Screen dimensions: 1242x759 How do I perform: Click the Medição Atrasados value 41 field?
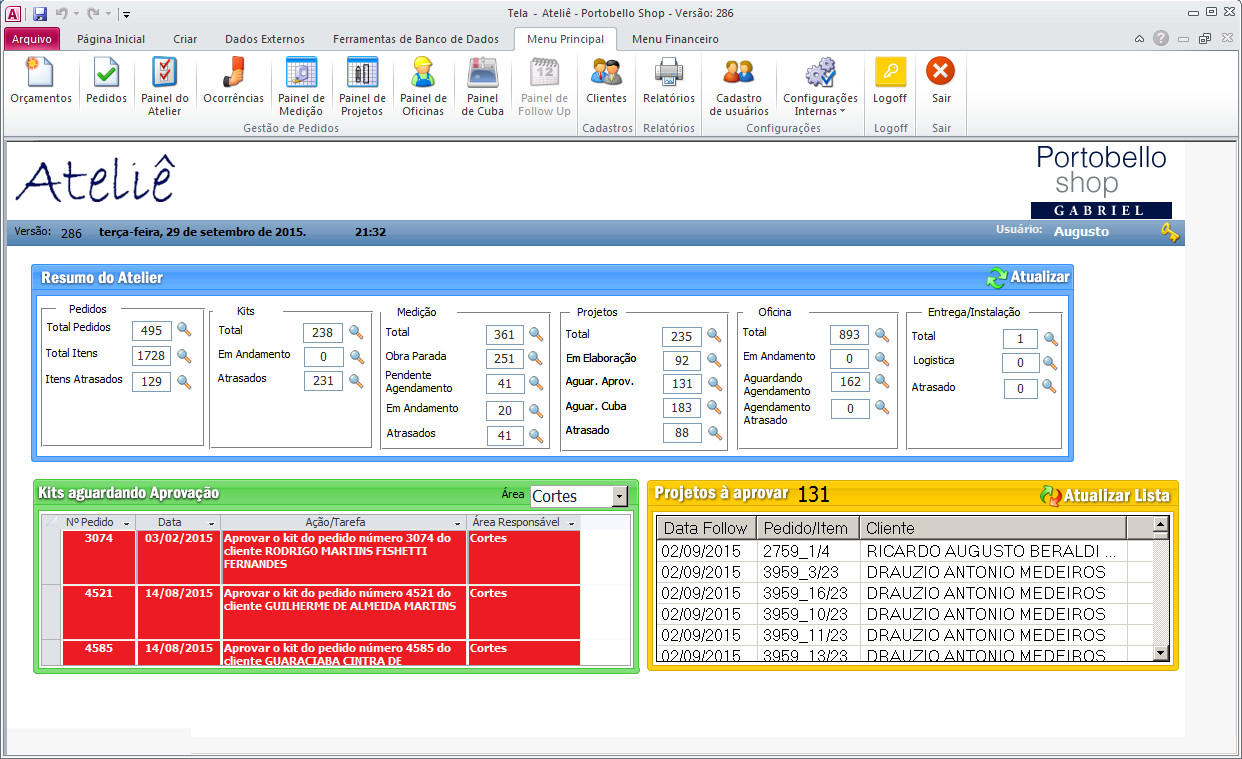pyautogui.click(x=506, y=436)
